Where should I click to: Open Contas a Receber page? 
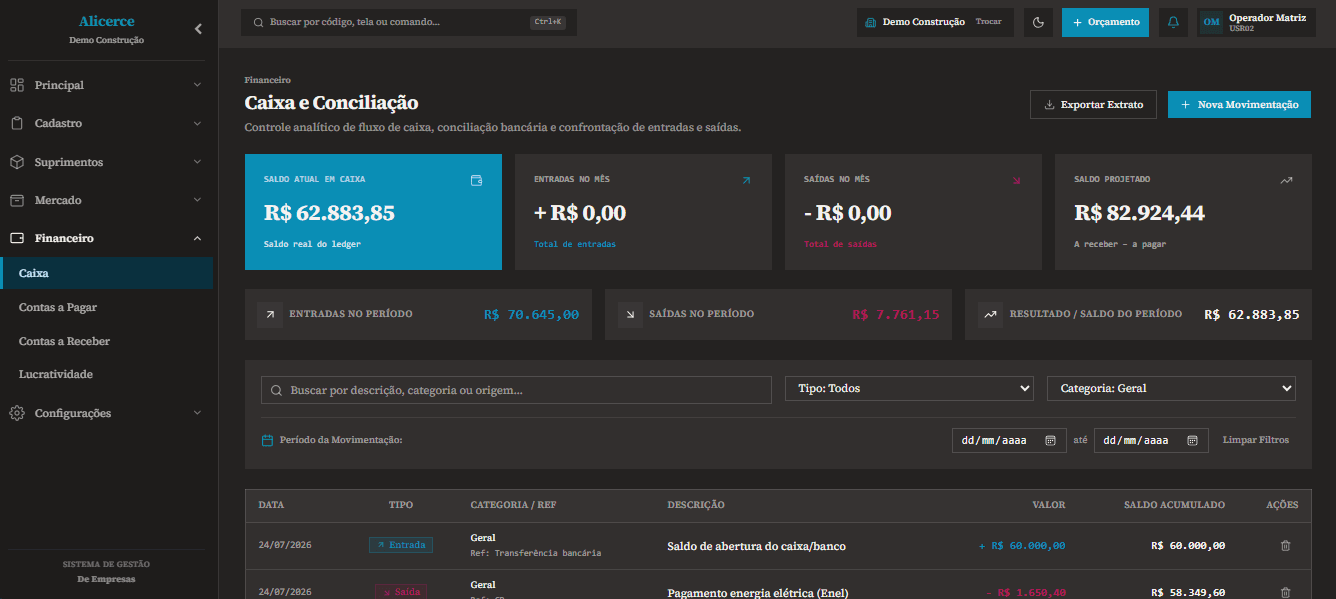(64, 341)
